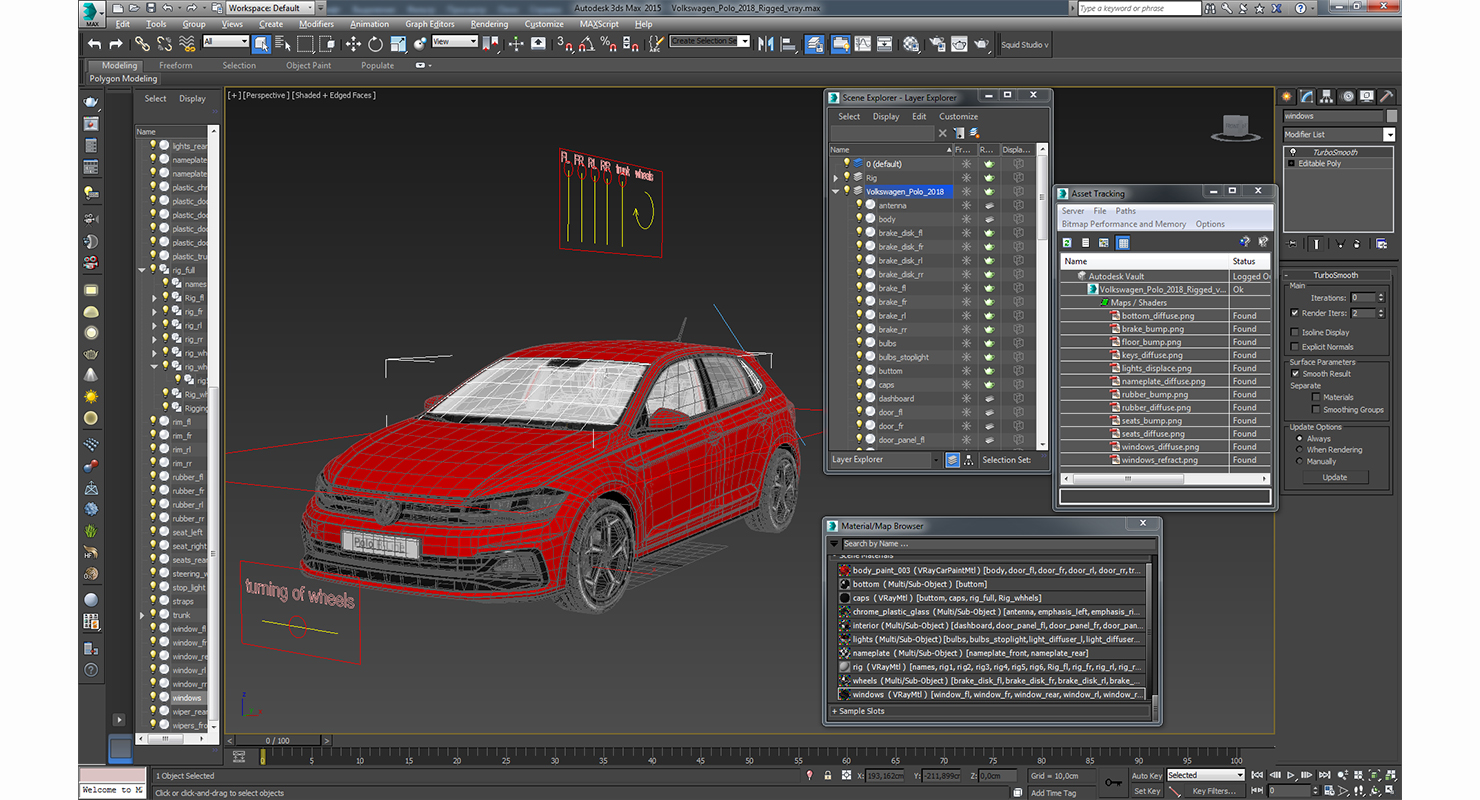Image resolution: width=1480 pixels, height=800 pixels.
Task: Enable Explicit Normals checkbox
Action: pos(1295,347)
